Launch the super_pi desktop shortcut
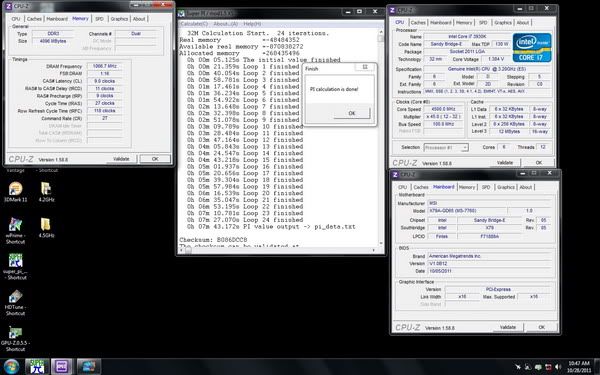The height and width of the screenshot is (375, 600). (15, 266)
